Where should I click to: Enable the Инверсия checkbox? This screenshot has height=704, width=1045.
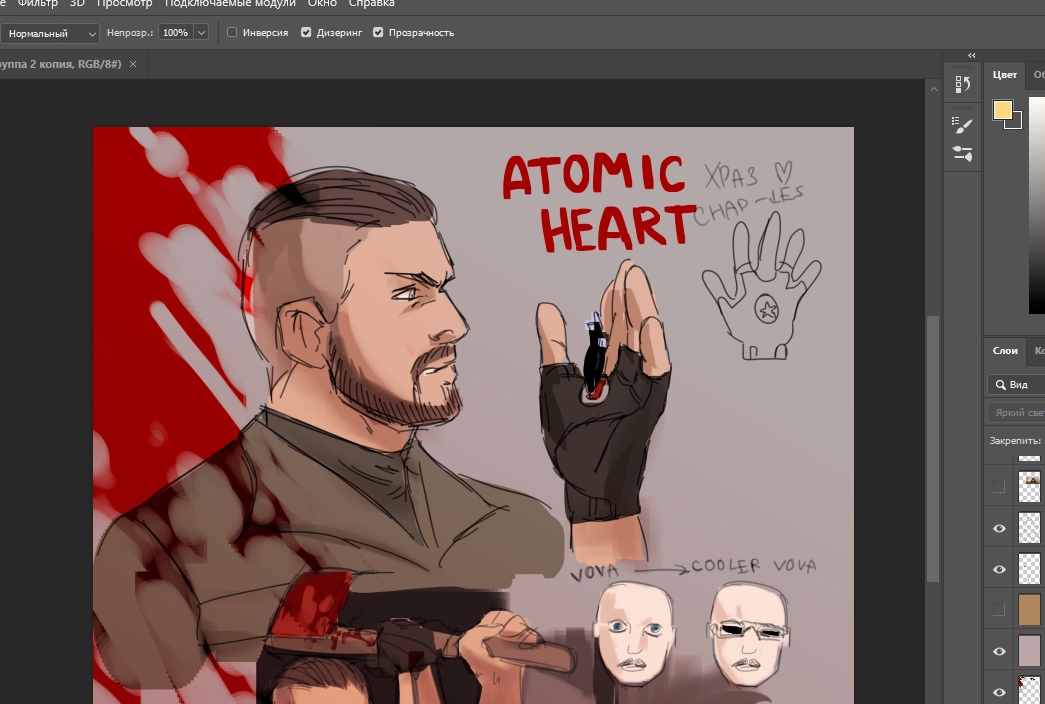click(232, 32)
